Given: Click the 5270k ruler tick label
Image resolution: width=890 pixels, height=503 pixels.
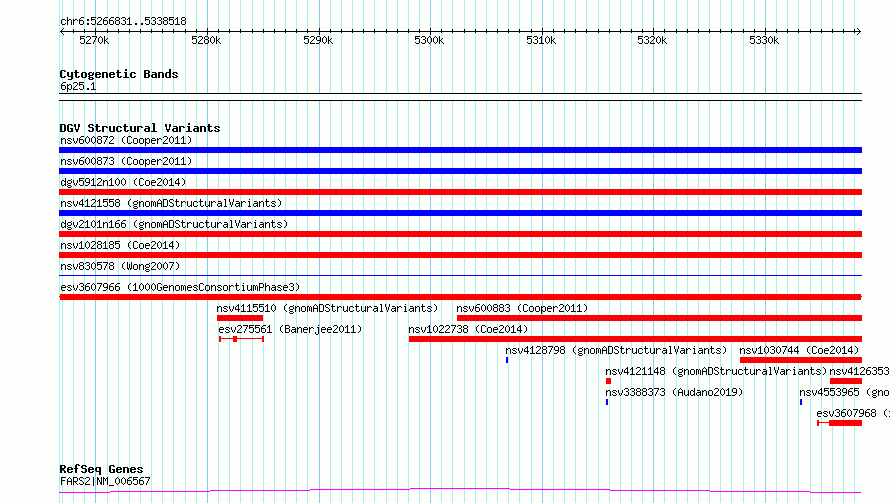Looking at the screenshot, I should pyautogui.click(x=94, y=40).
